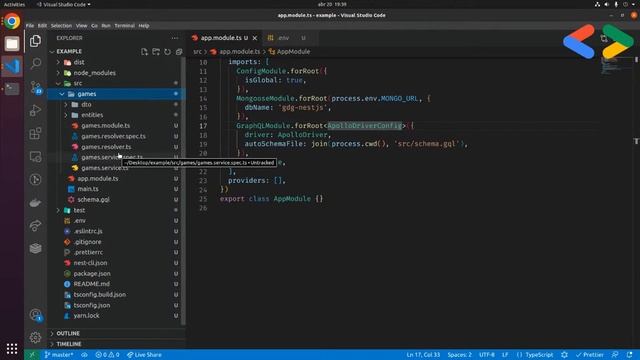Expand the dto folder
This screenshot has height=360, width=640.
click(x=117, y=104)
